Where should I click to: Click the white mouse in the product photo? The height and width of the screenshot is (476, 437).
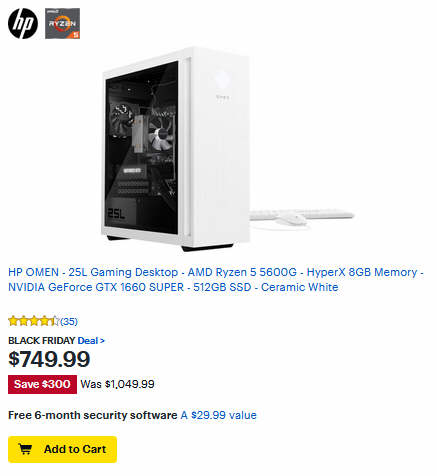pyautogui.click(x=292, y=219)
